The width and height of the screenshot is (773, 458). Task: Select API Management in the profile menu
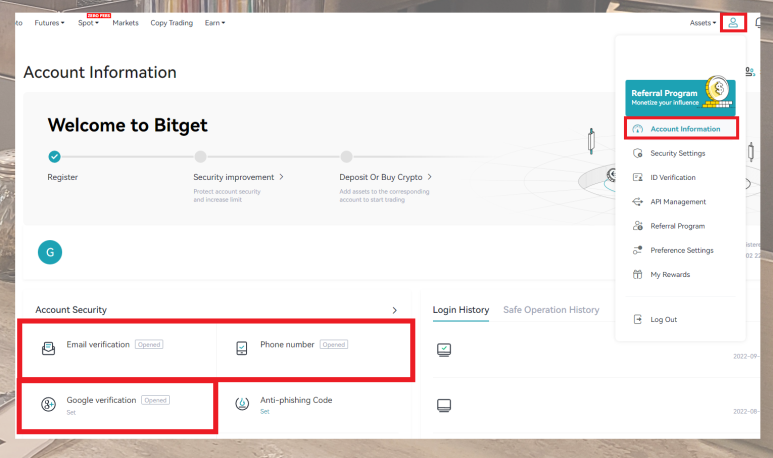pyautogui.click(x=680, y=202)
